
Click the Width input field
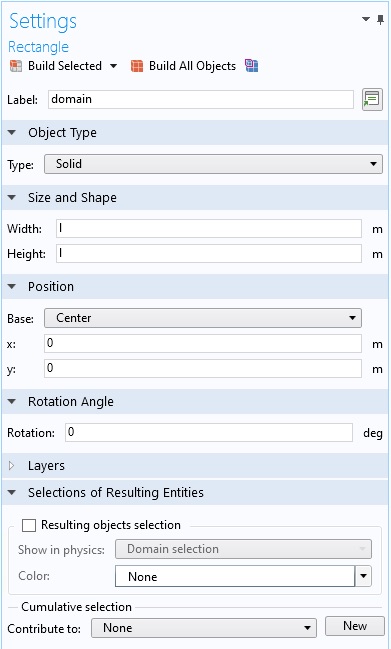click(x=209, y=228)
